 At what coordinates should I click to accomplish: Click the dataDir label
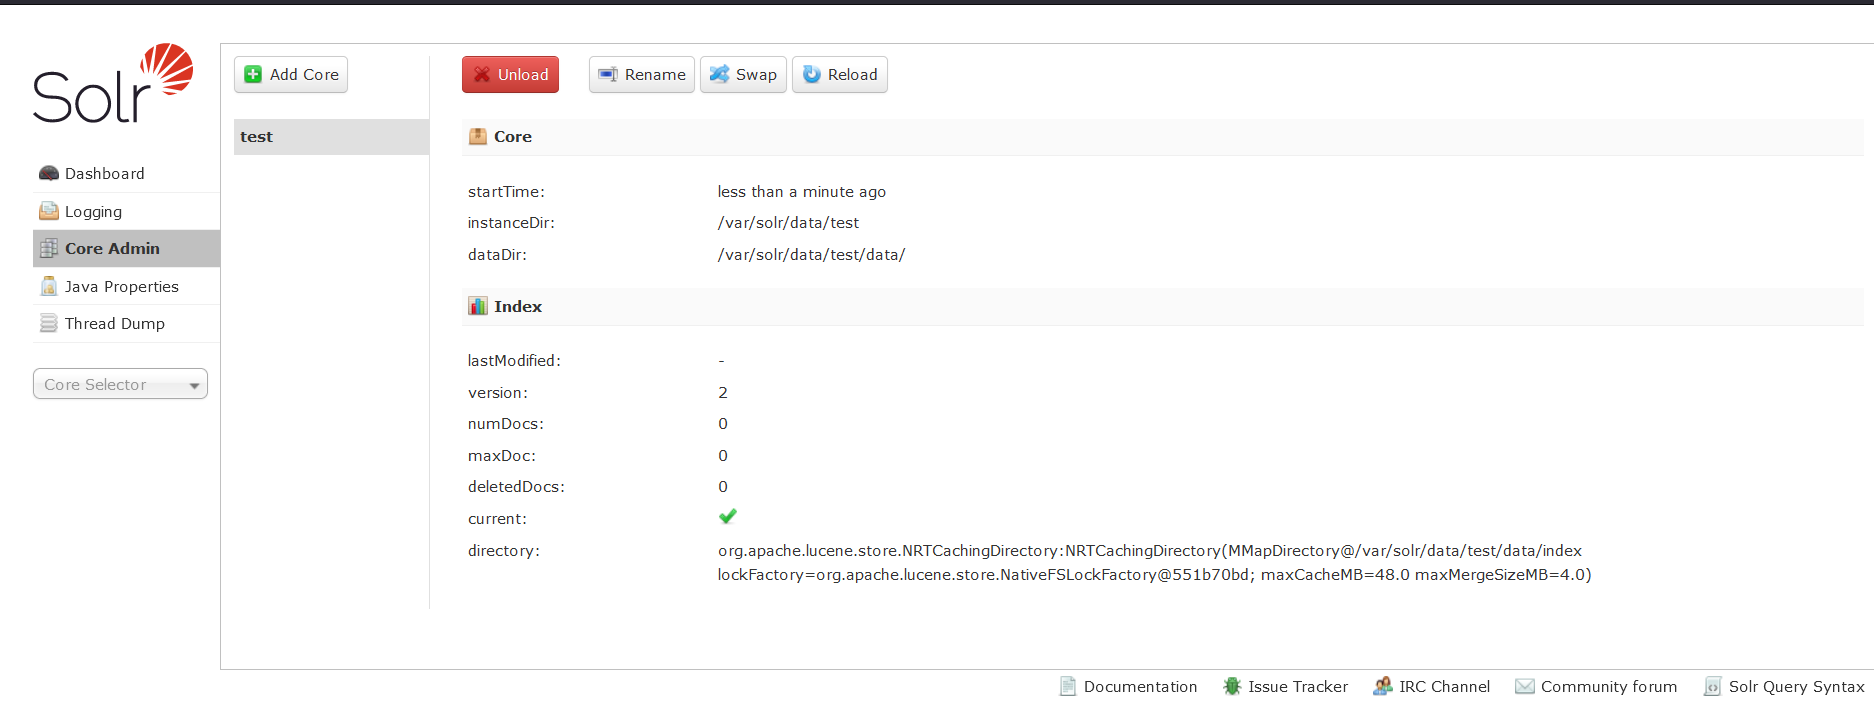497,255
